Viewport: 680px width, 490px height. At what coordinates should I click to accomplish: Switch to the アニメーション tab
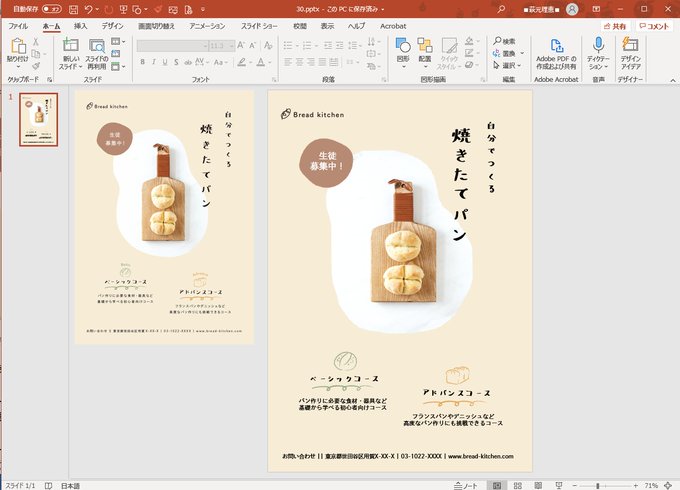pyautogui.click(x=207, y=26)
